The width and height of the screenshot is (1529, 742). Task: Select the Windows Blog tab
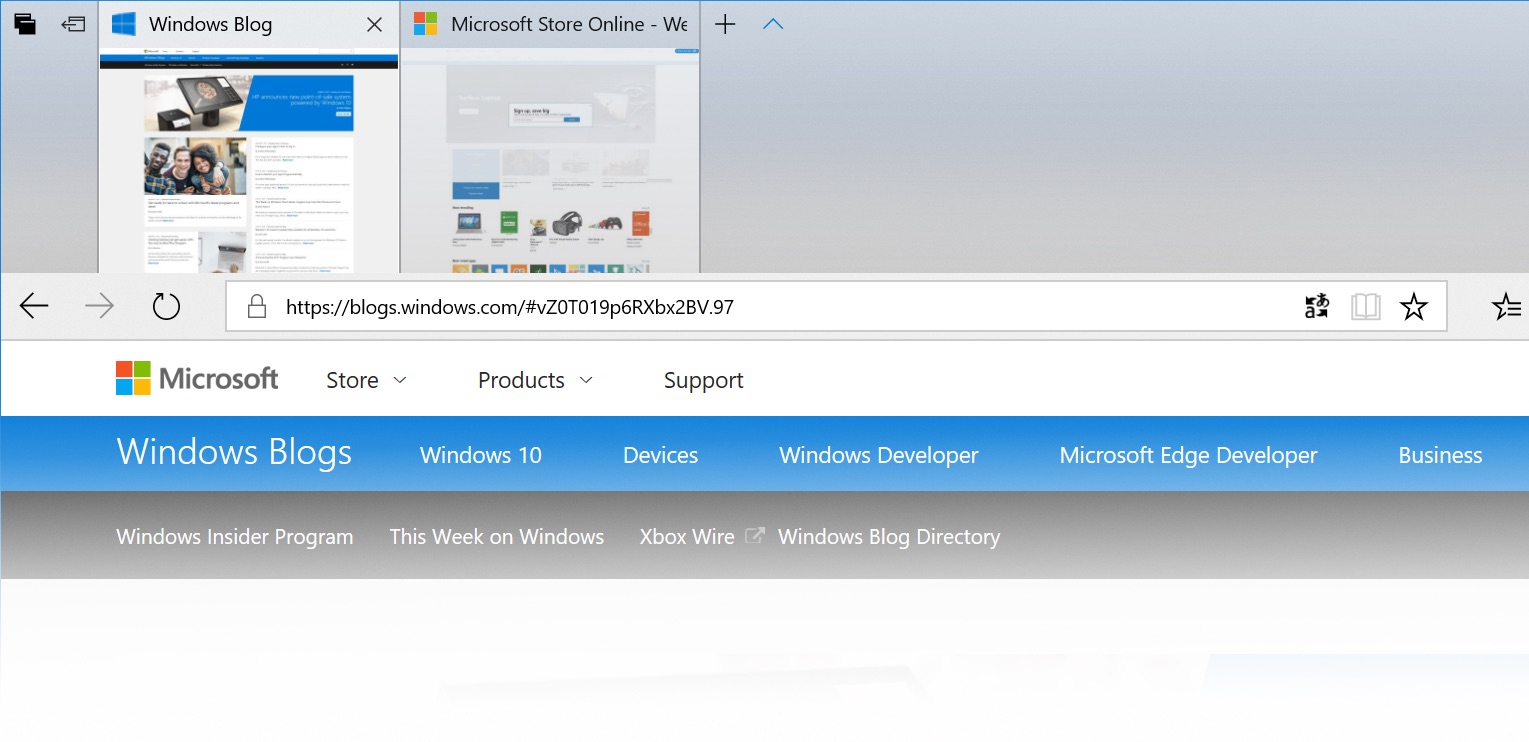249,25
